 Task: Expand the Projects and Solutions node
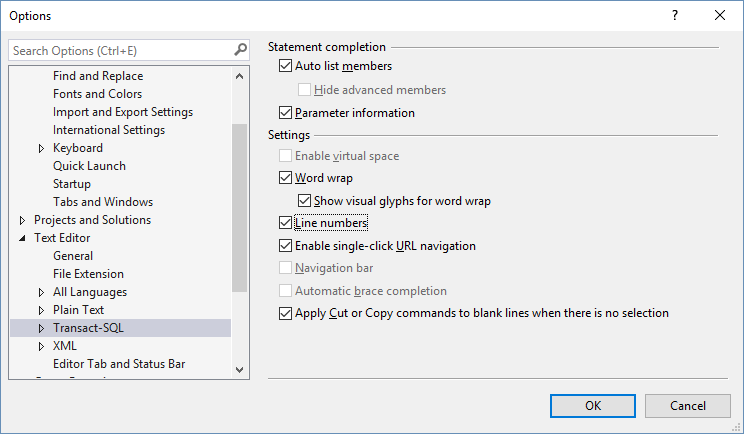point(23,220)
